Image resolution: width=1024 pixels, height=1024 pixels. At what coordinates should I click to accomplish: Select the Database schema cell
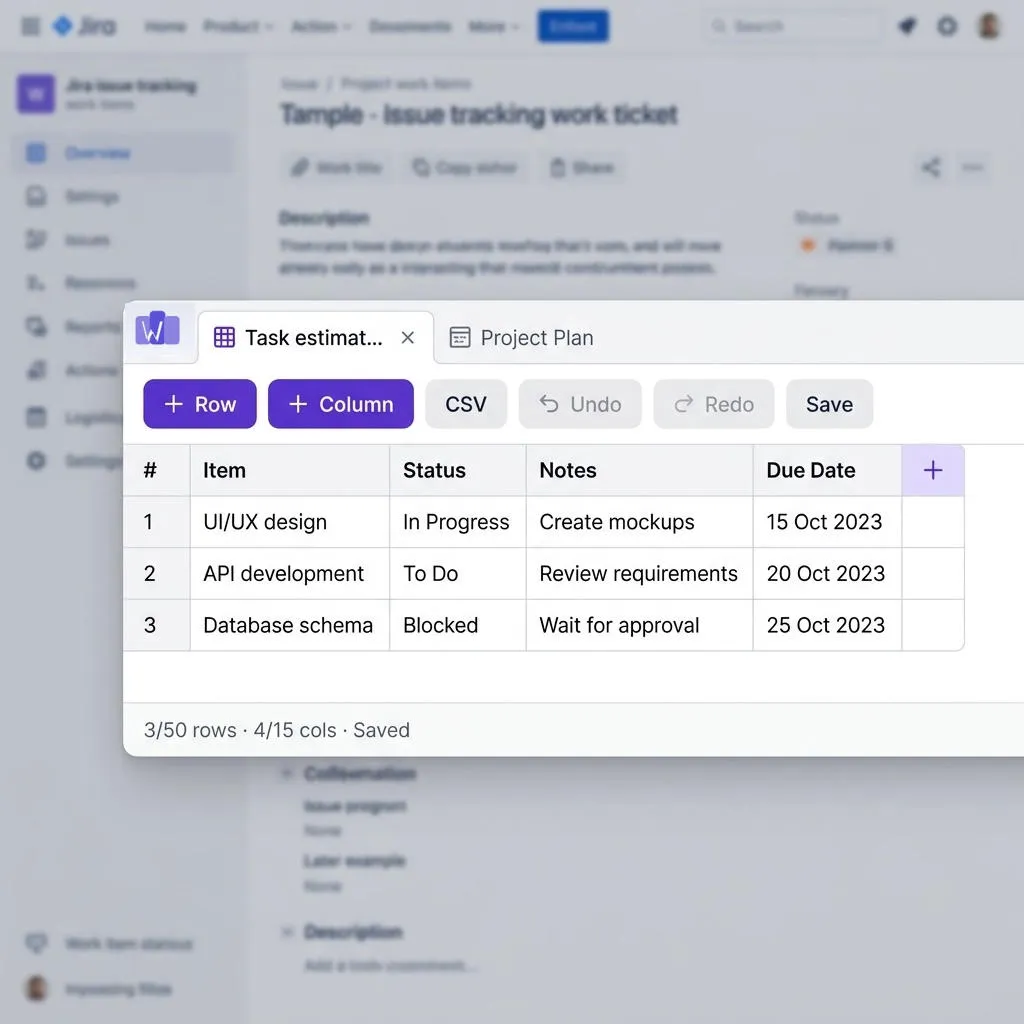point(289,625)
